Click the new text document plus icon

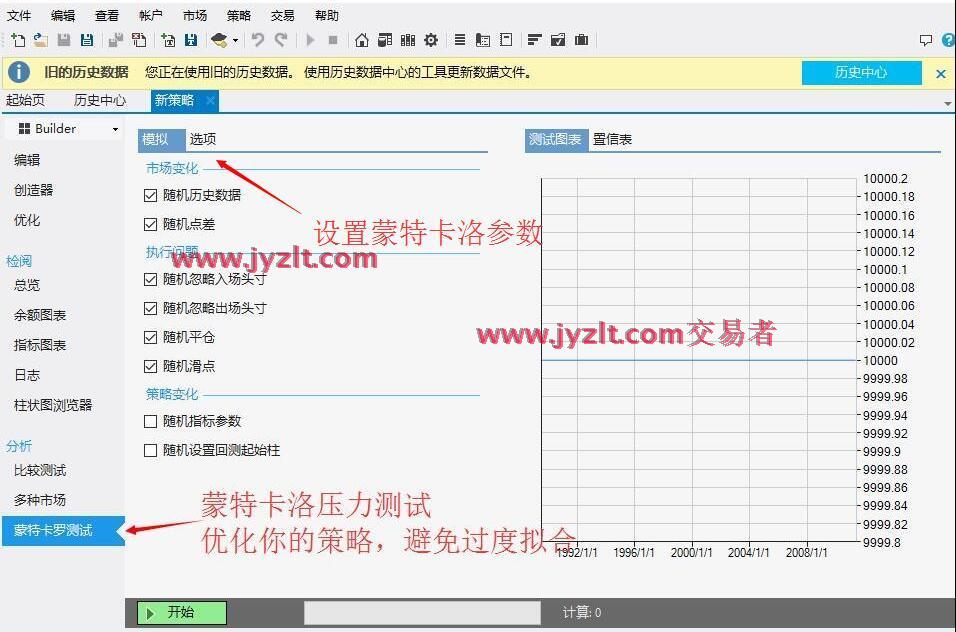point(168,40)
